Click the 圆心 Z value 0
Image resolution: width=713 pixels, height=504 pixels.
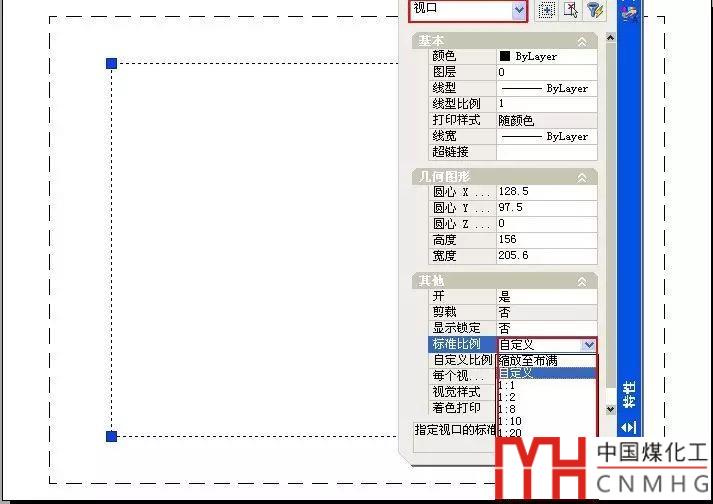click(547, 224)
